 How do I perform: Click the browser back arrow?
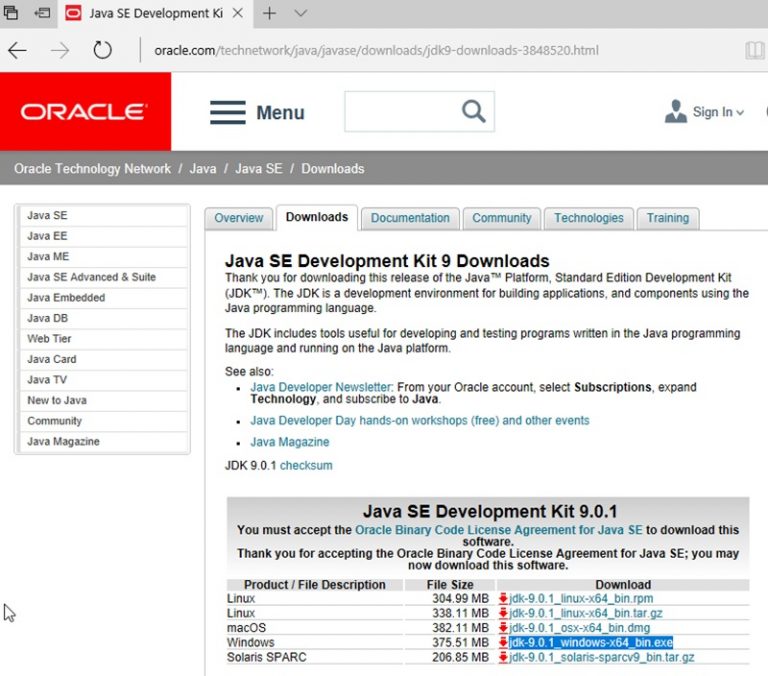[17, 51]
